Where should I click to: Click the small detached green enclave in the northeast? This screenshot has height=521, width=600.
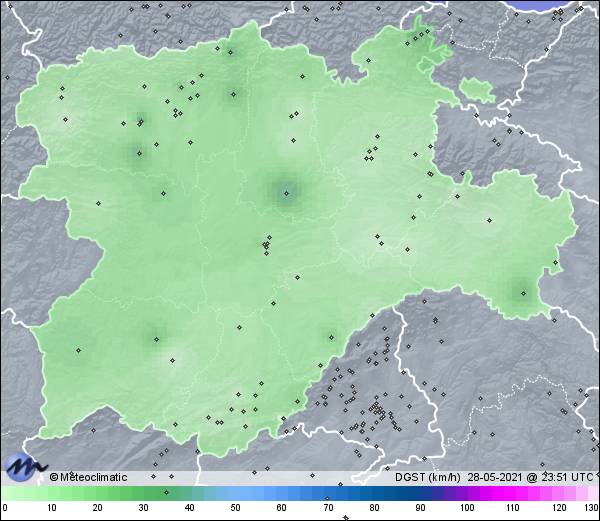[478, 90]
